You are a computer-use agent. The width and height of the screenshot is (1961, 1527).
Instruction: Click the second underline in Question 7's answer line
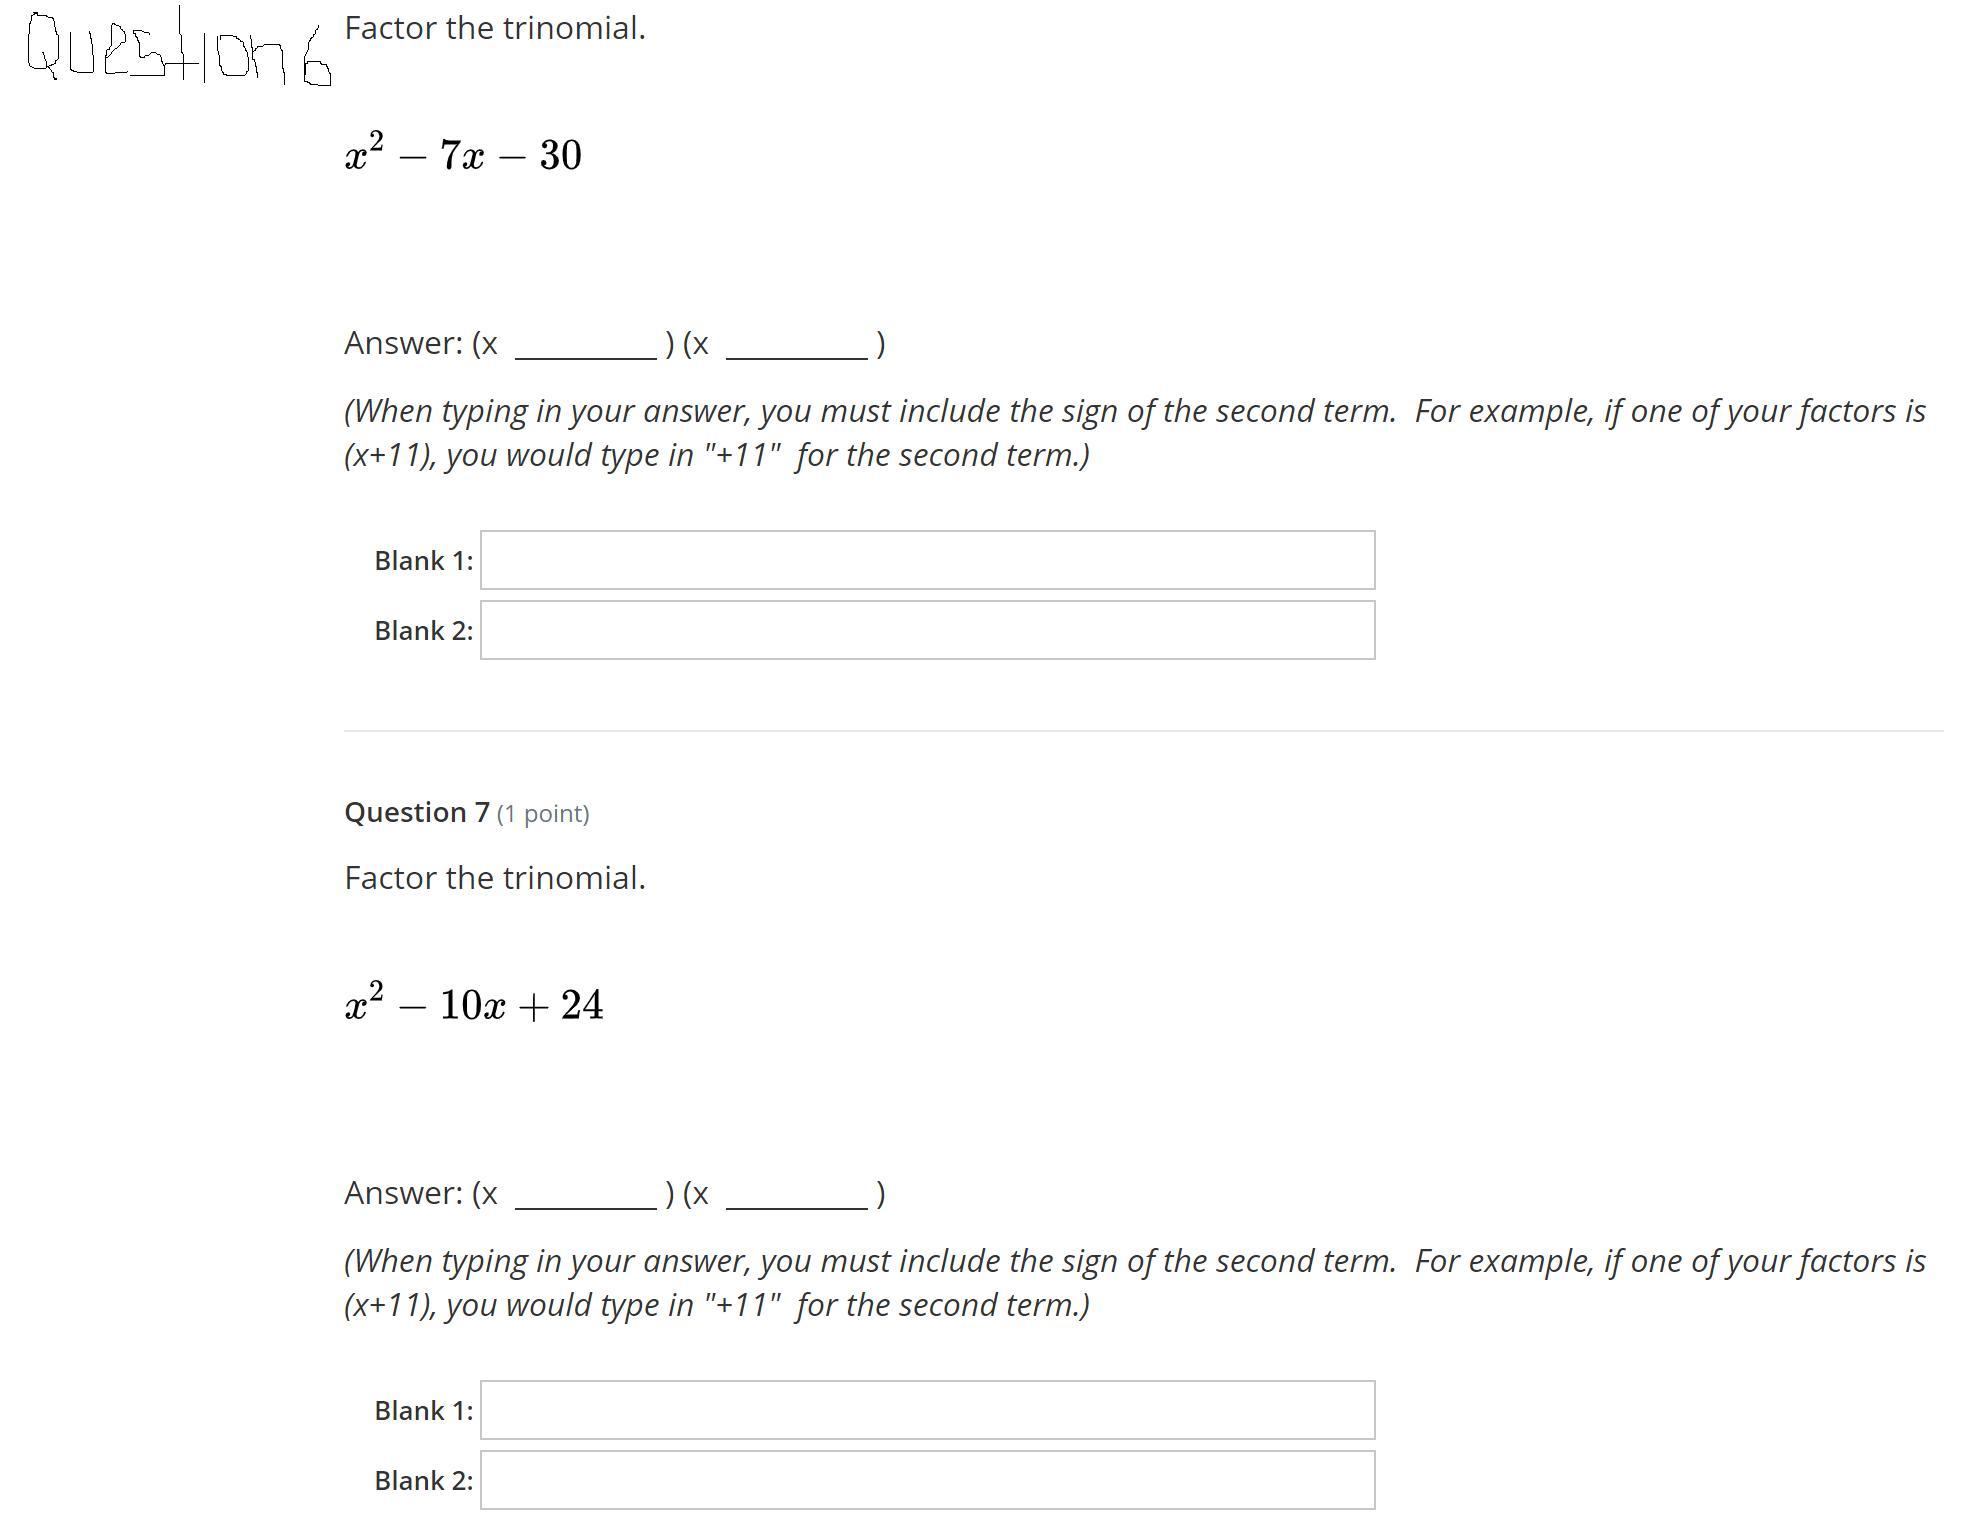pyautogui.click(x=797, y=1207)
